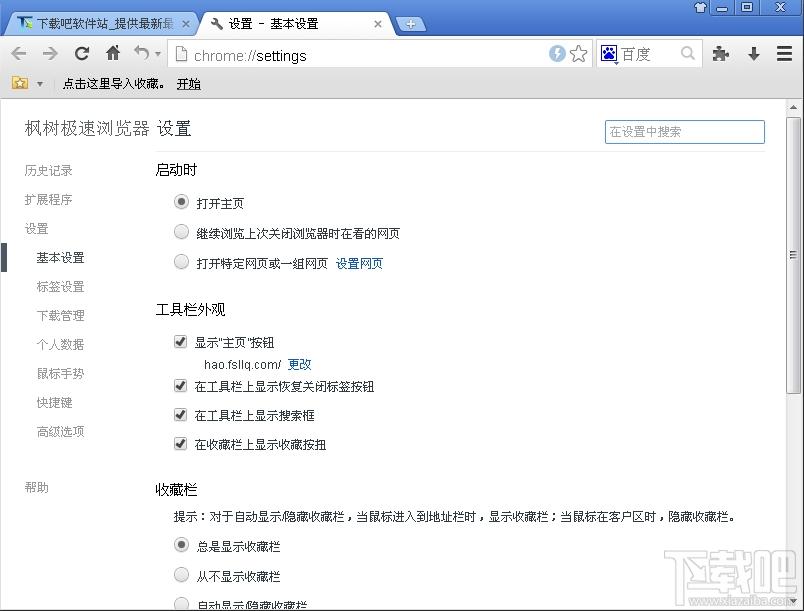
Task: Select 个人数据 in the sidebar
Action: click(x=60, y=344)
